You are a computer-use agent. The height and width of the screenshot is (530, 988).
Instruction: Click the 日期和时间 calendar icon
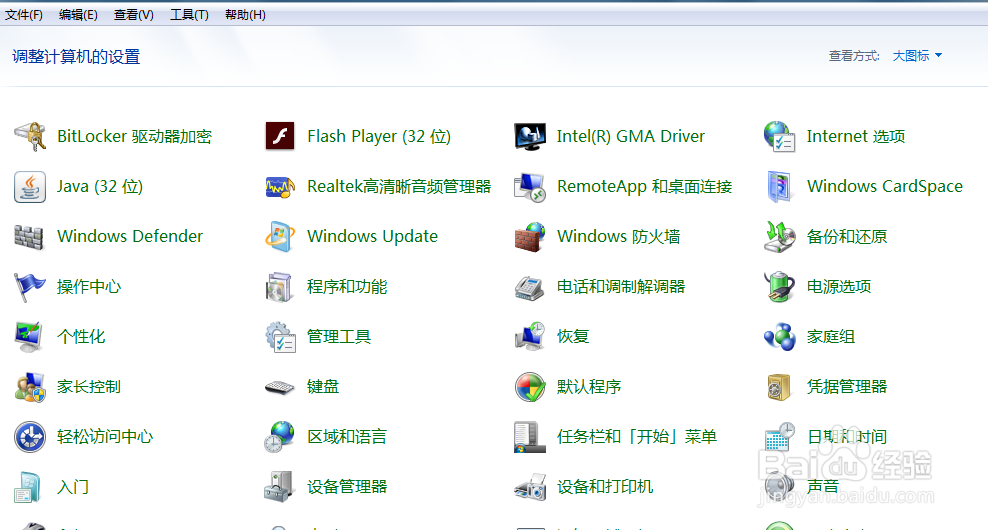tap(779, 437)
